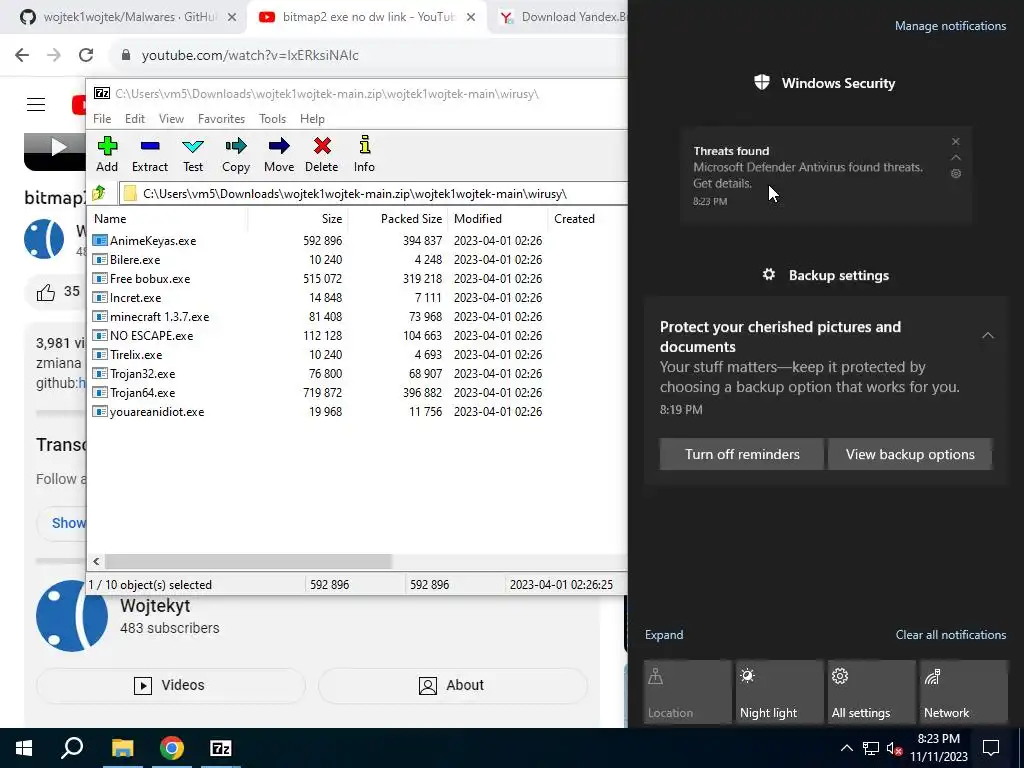Dismiss the Threats found notification
This screenshot has width=1024, height=768.
[x=955, y=142]
